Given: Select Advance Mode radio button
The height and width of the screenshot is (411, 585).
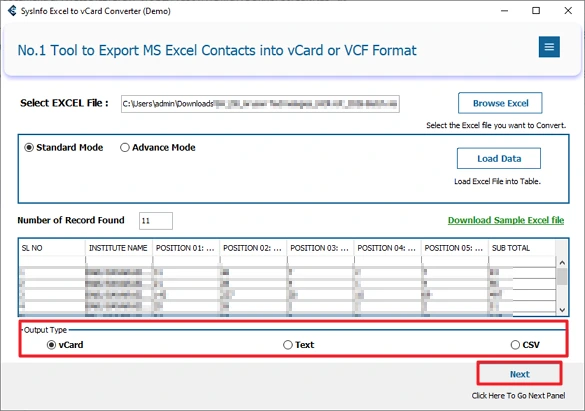Looking at the screenshot, I should (x=158, y=148).
